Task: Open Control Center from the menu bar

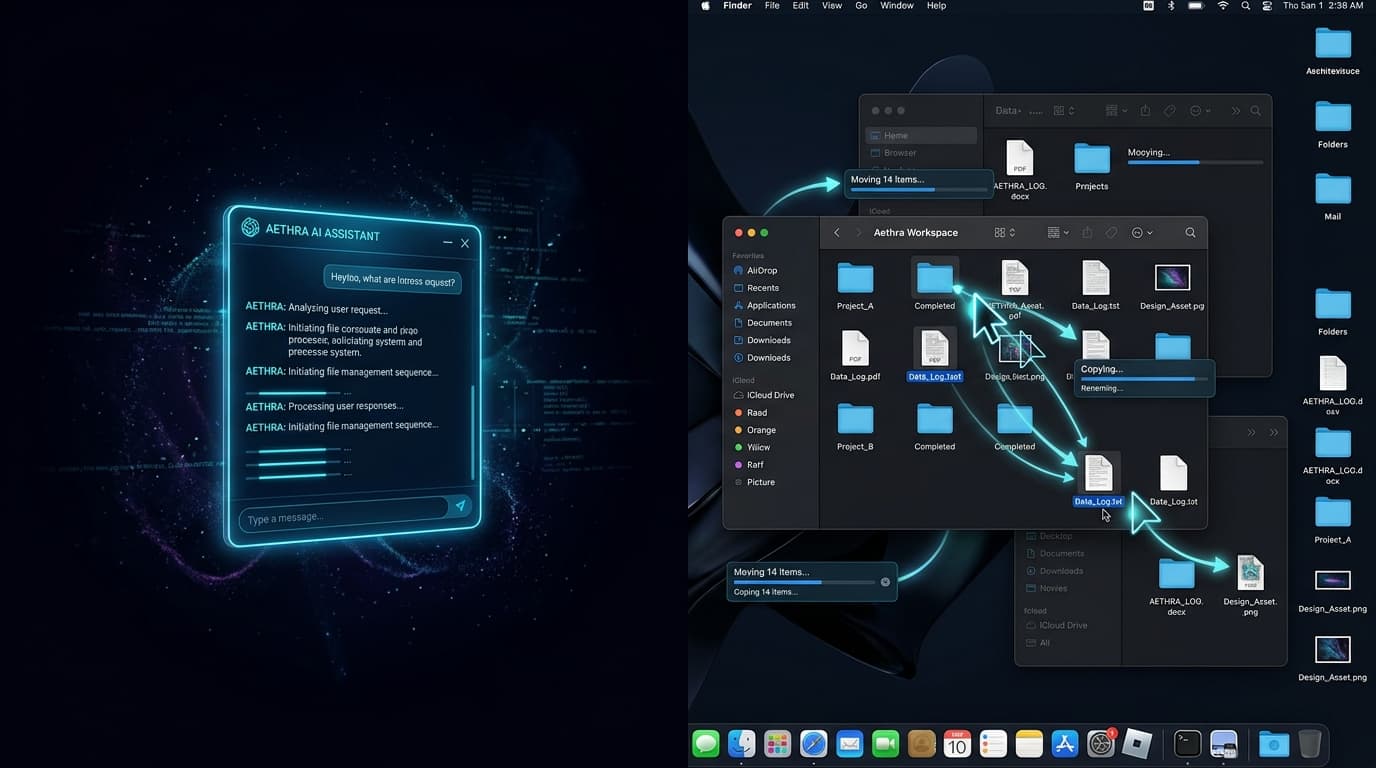Action: coord(1267,6)
